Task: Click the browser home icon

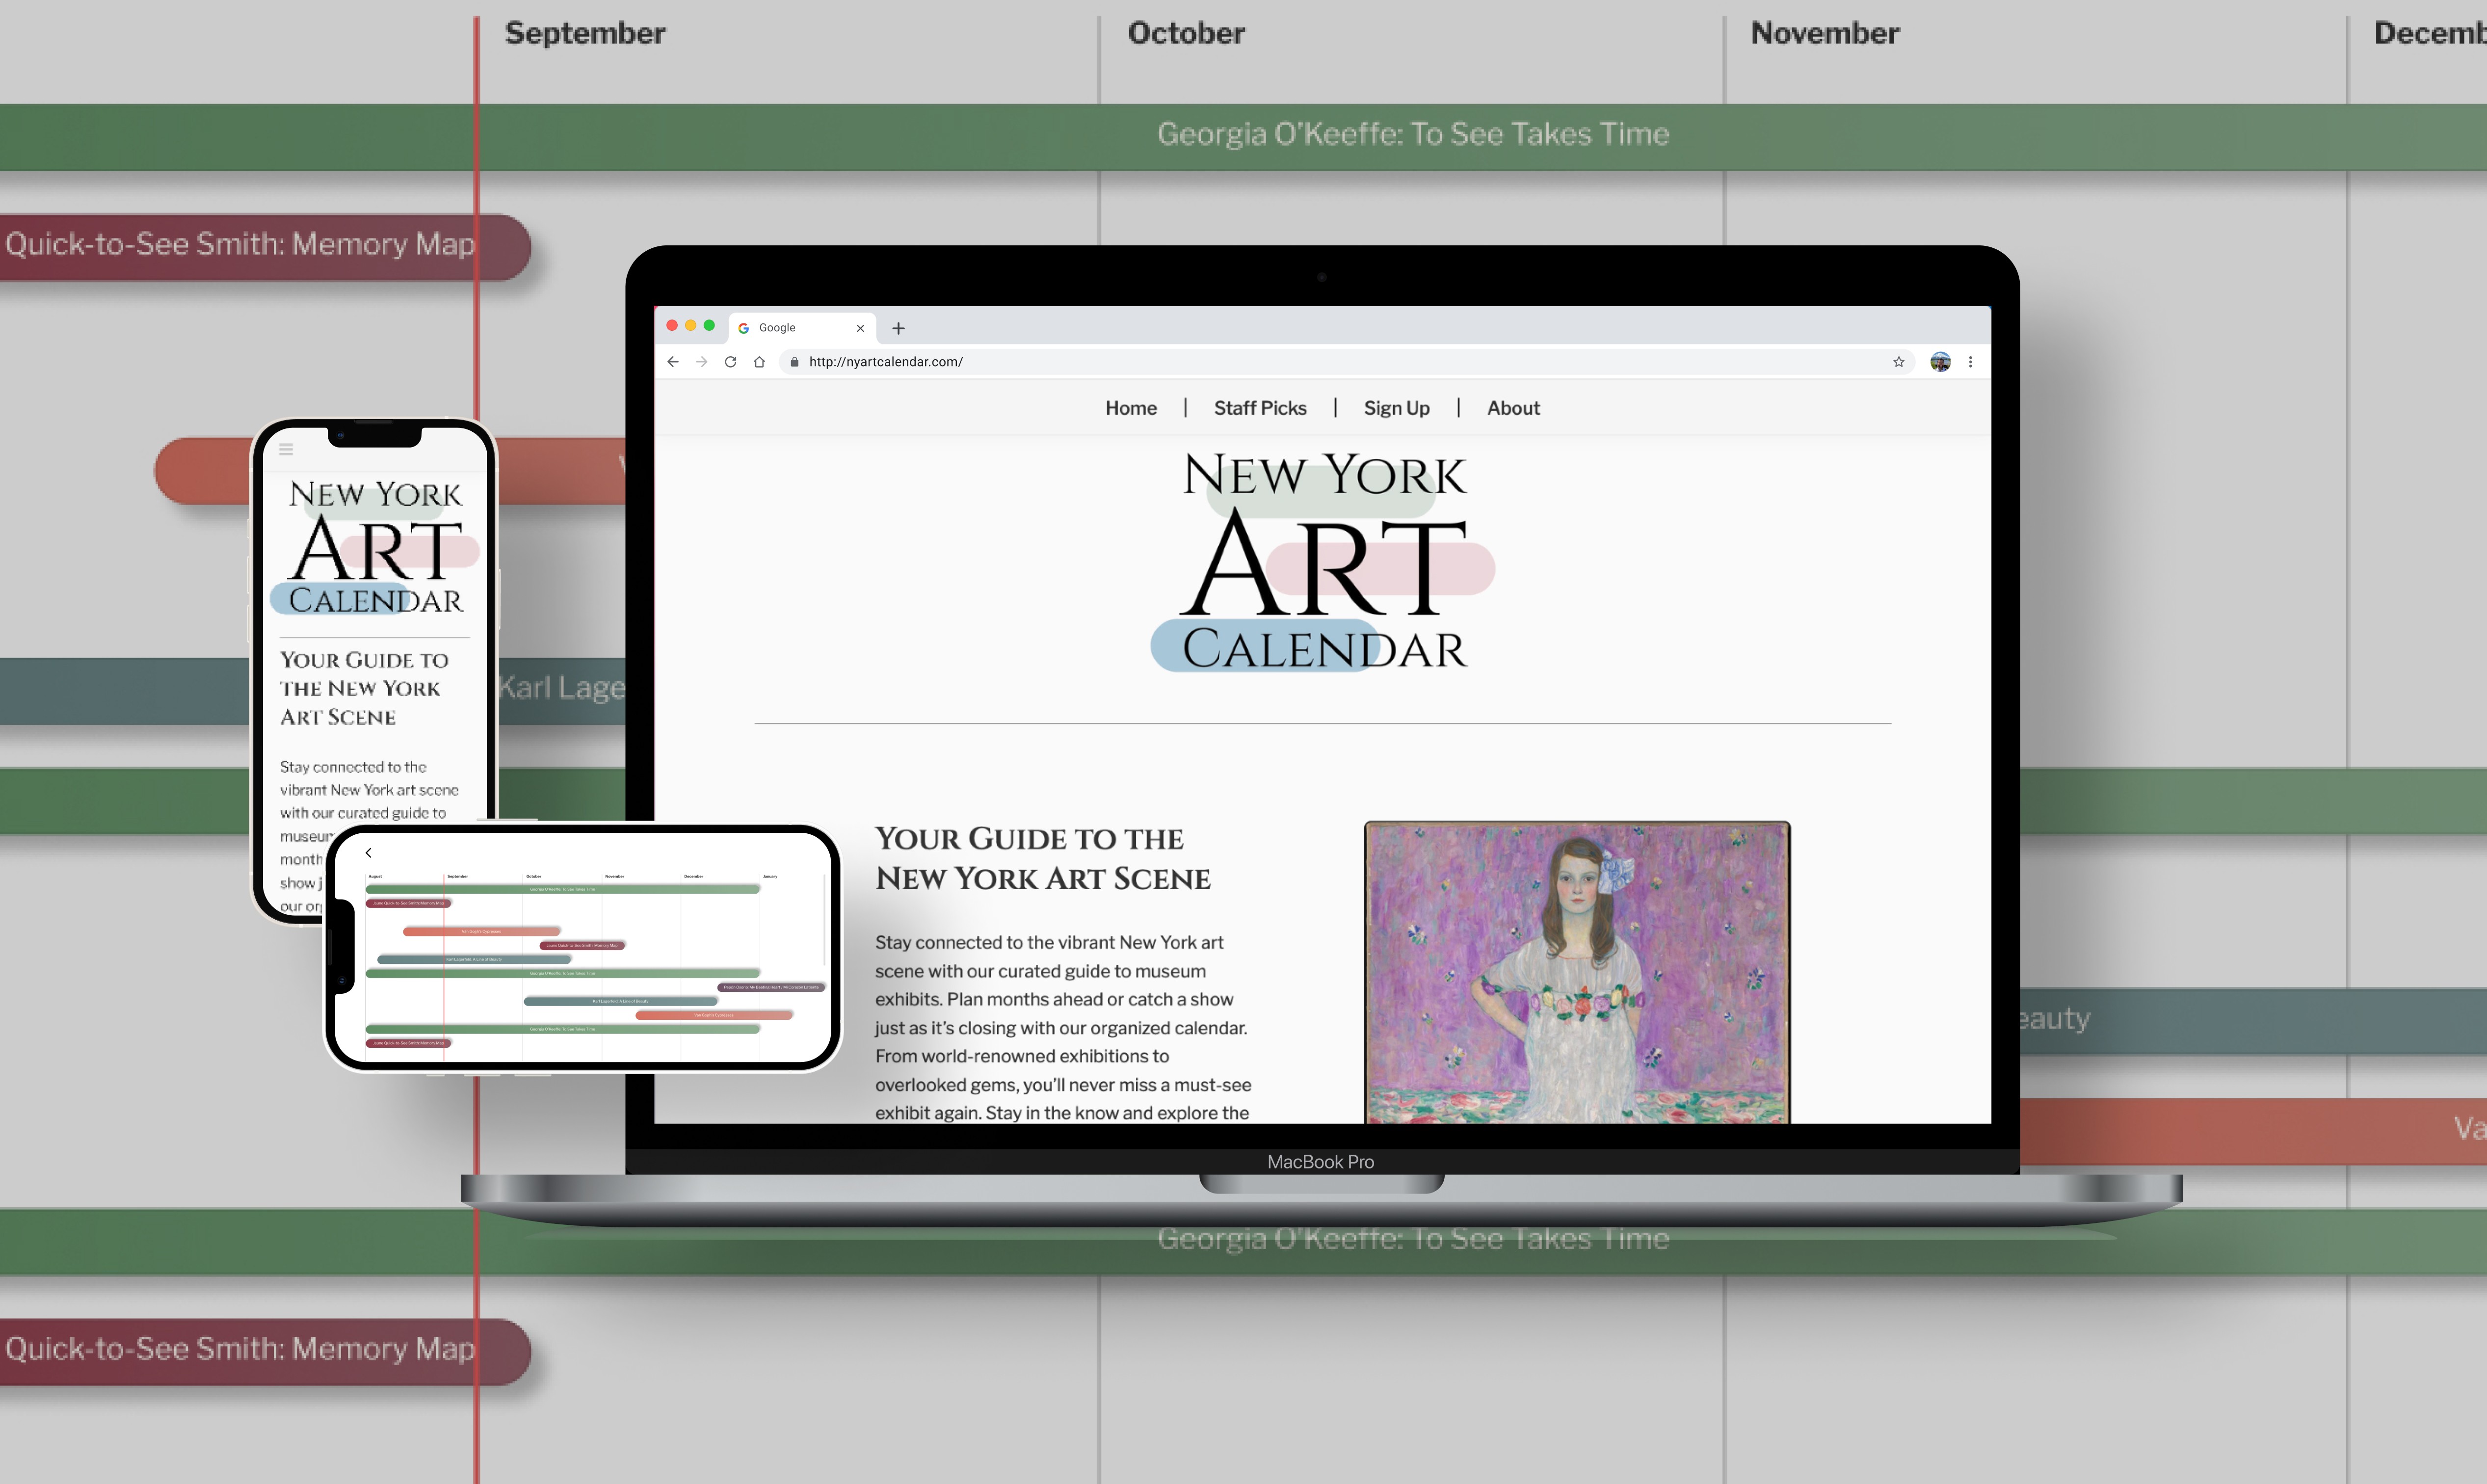Action: tap(759, 362)
